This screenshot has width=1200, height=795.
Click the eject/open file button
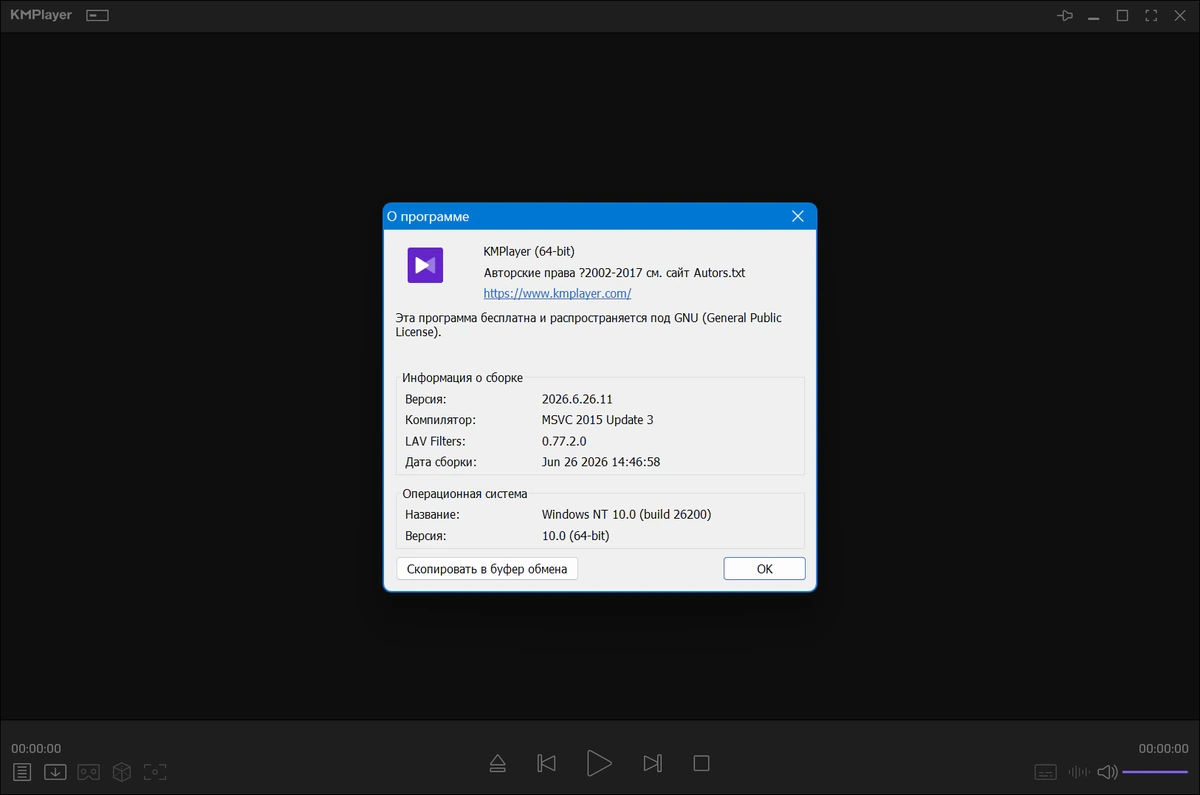[x=498, y=764]
